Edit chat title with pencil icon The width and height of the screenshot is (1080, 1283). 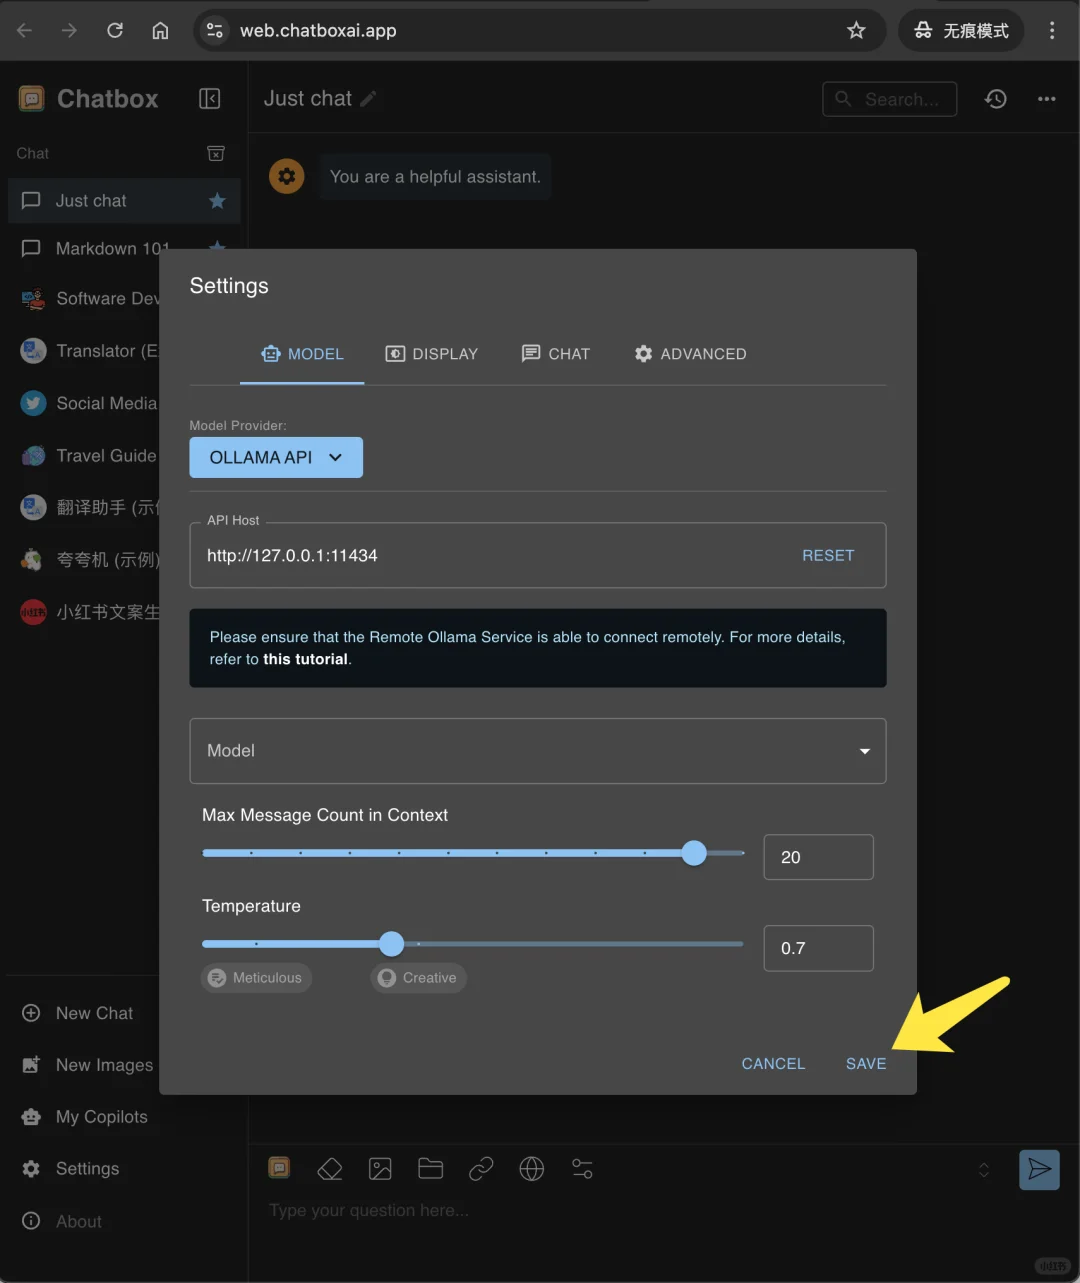tap(369, 98)
